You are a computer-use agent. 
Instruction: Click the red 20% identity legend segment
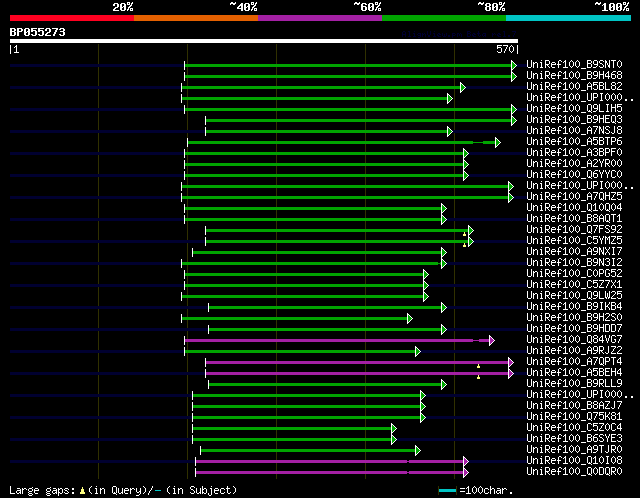tap(72, 18)
